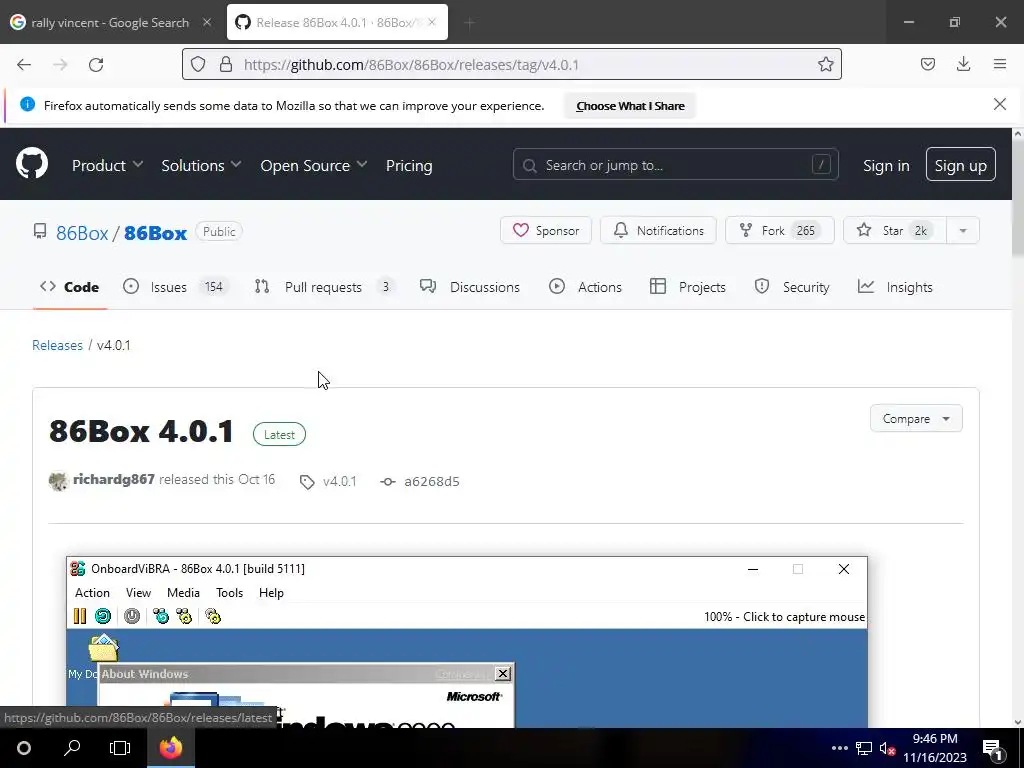This screenshot has height=768, width=1024.
Task: Open Firefox downloads panel
Action: click(963, 64)
